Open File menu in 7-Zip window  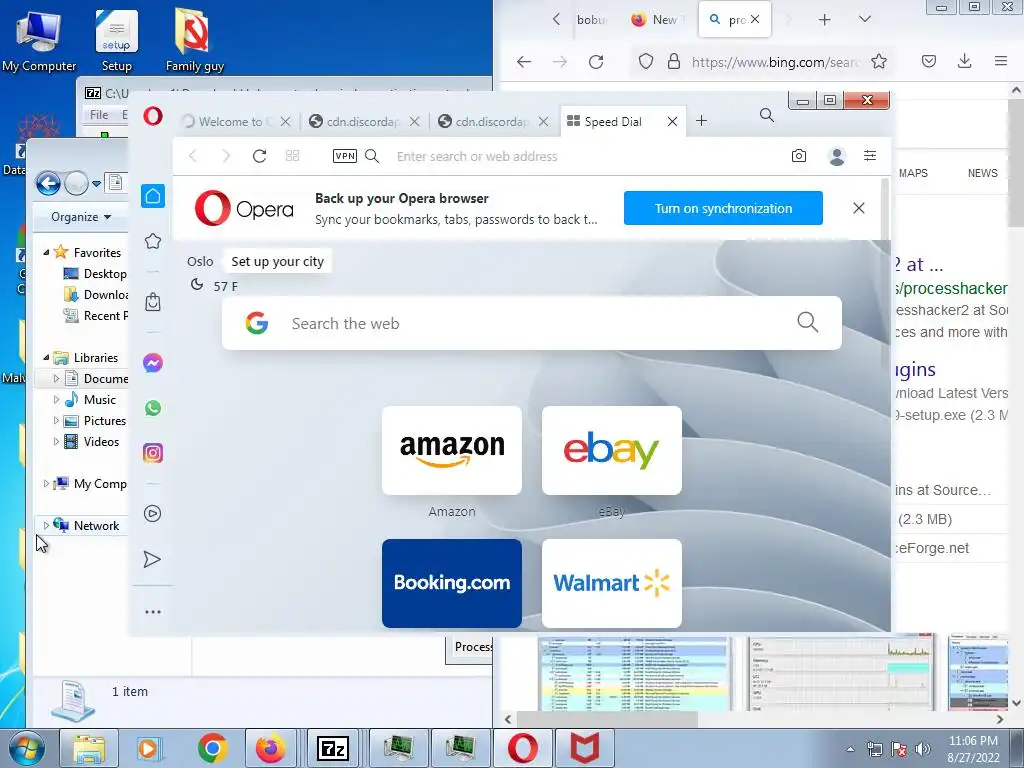coord(99,115)
